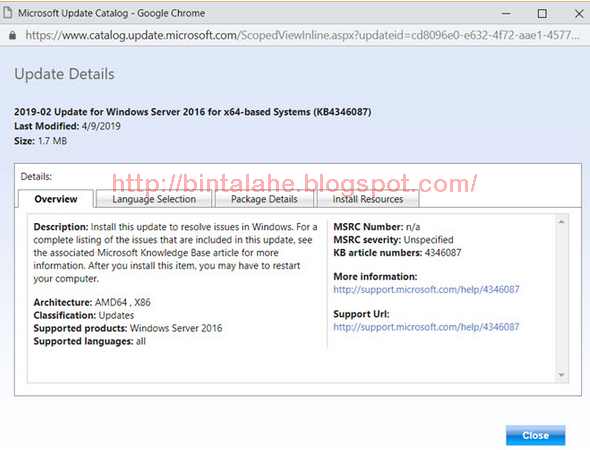Click the 'MSRC Number: n/a' line
This screenshot has height=450, width=590.
pyautogui.click(x=377, y=227)
